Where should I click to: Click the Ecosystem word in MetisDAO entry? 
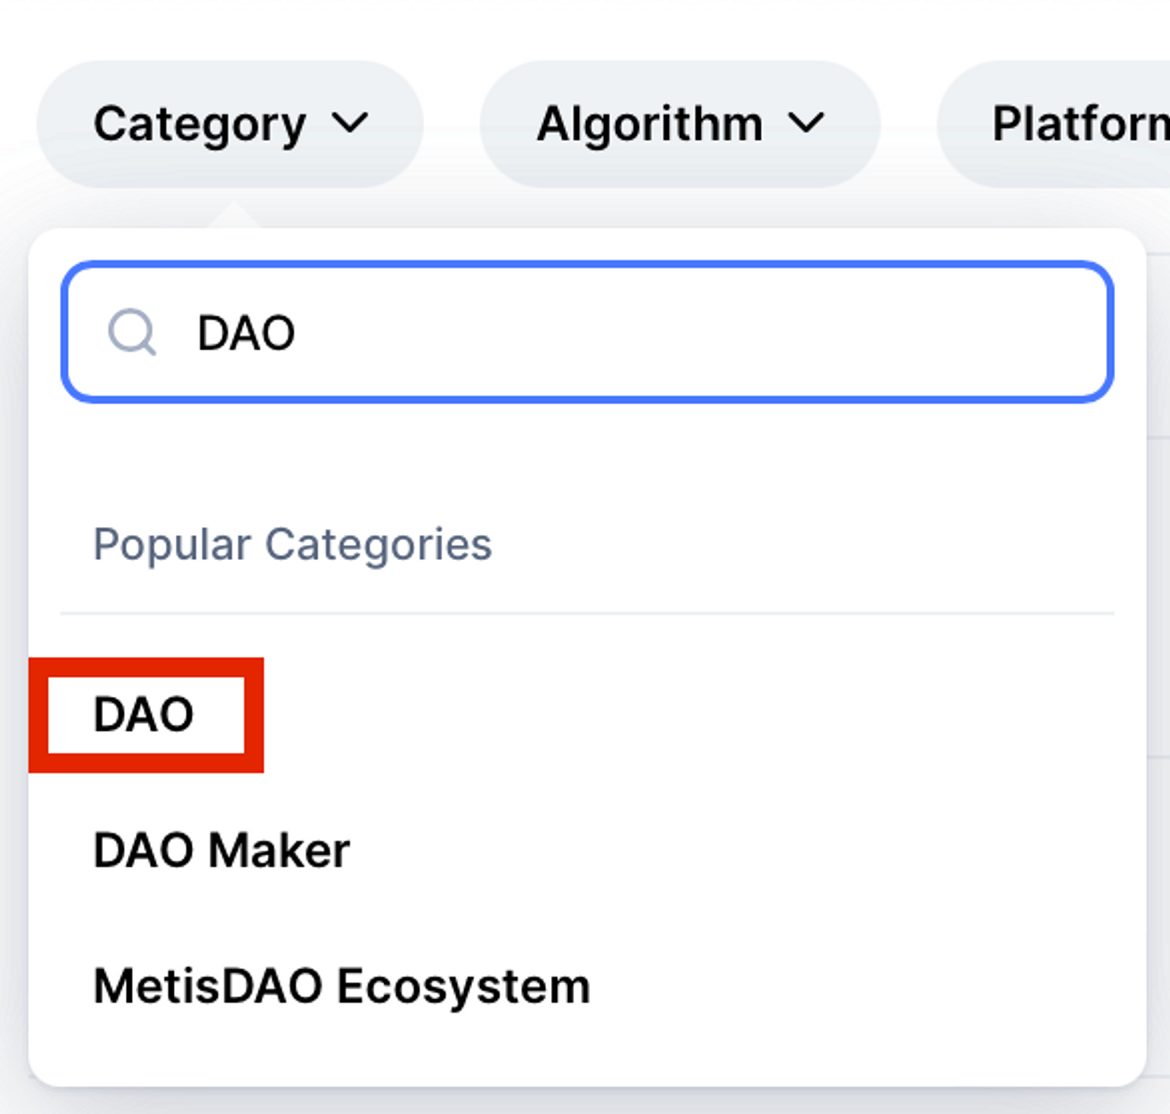click(463, 987)
